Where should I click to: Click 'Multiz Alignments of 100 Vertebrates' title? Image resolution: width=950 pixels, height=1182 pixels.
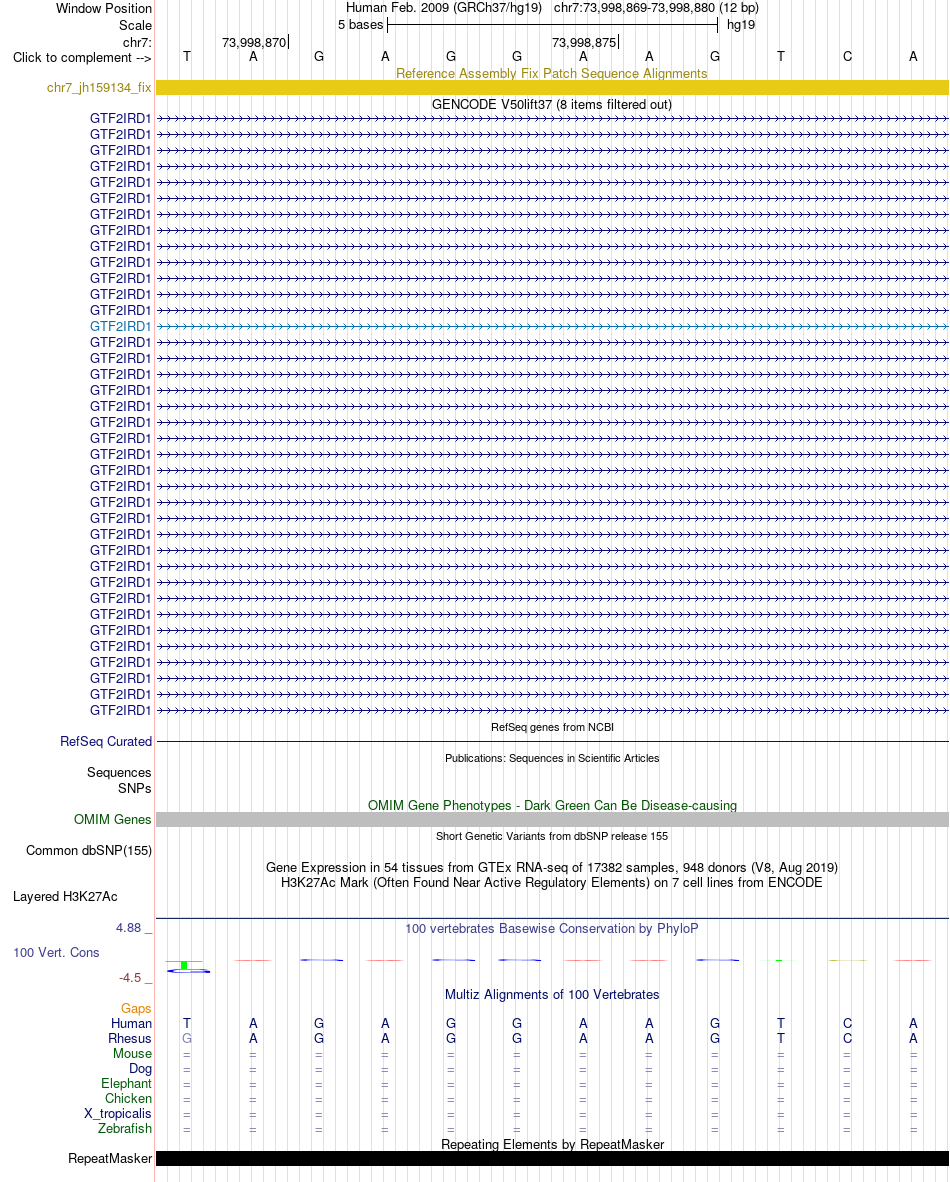click(552, 995)
